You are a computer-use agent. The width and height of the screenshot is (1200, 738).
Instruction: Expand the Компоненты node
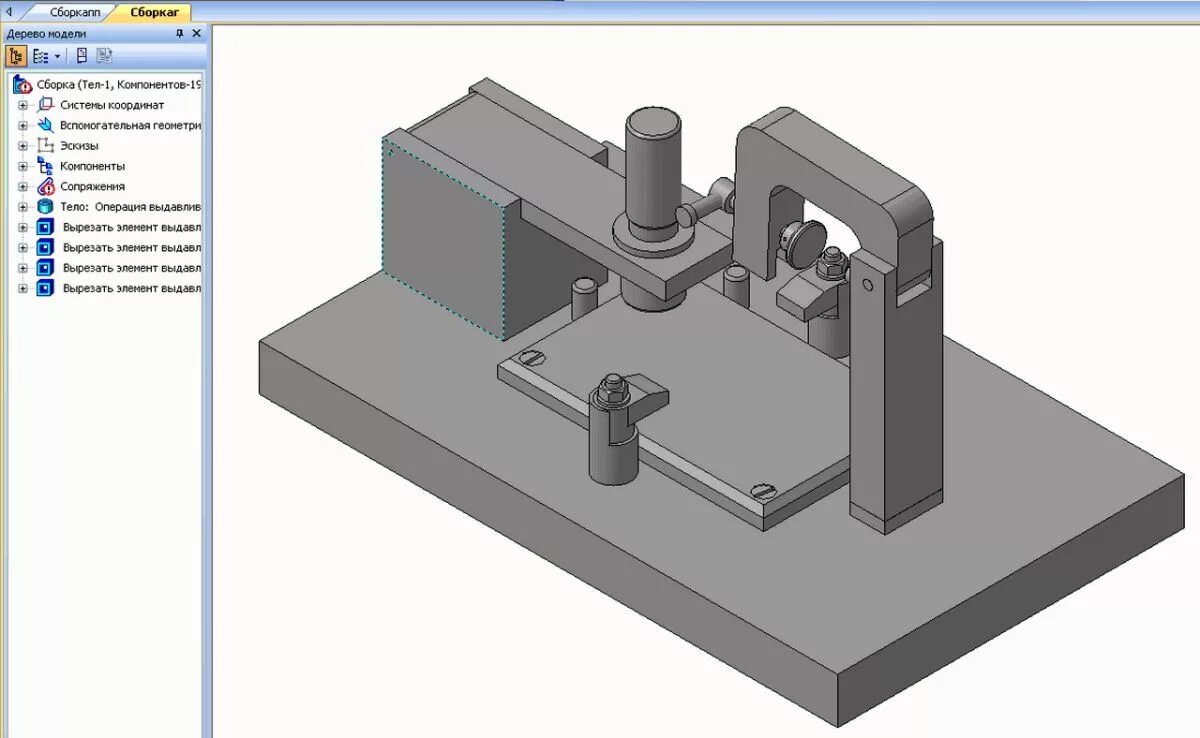(23, 166)
